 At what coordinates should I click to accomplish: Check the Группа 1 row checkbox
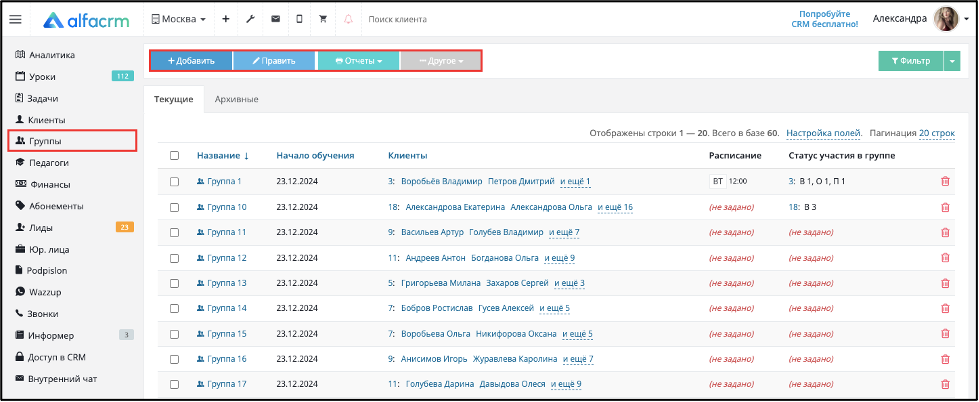(x=175, y=182)
